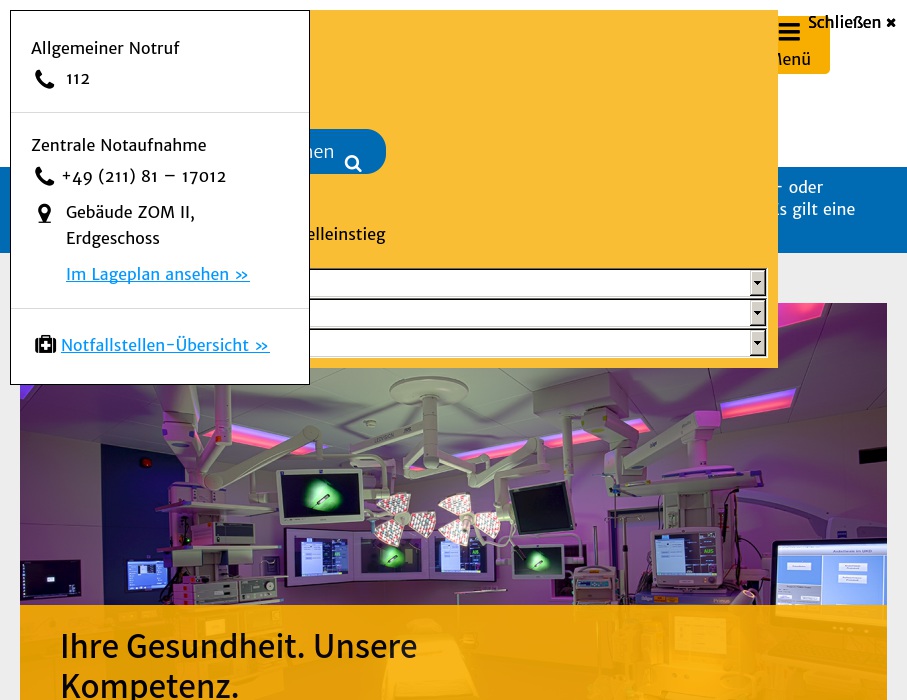Click the Schließen text

coord(844,23)
